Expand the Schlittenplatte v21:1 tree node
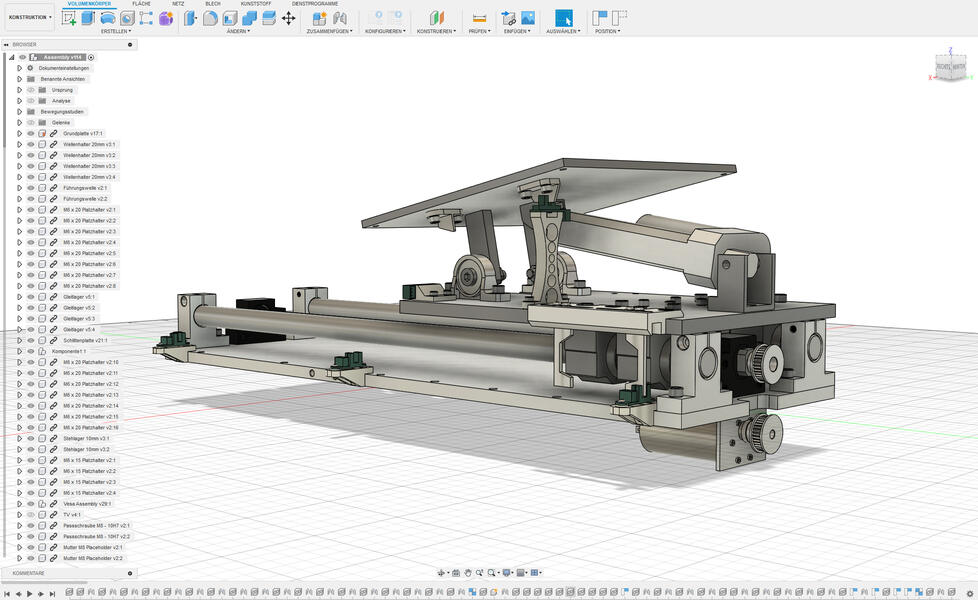 19,341
